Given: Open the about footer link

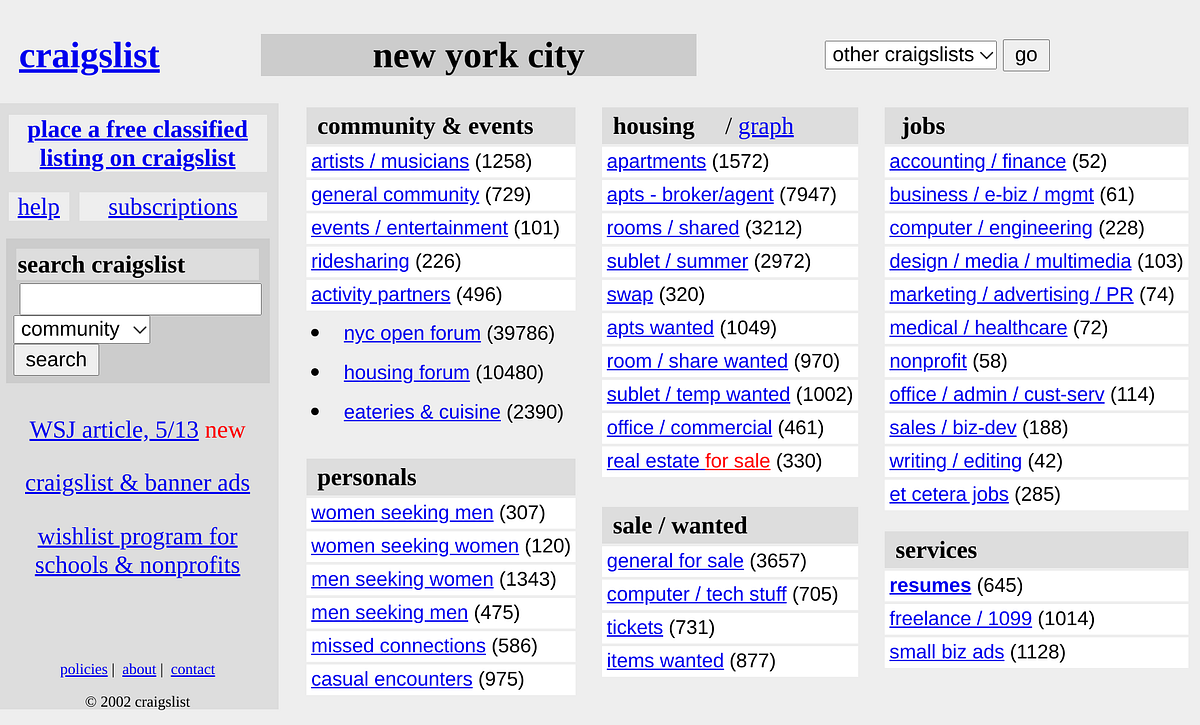Looking at the screenshot, I should (x=139, y=670).
